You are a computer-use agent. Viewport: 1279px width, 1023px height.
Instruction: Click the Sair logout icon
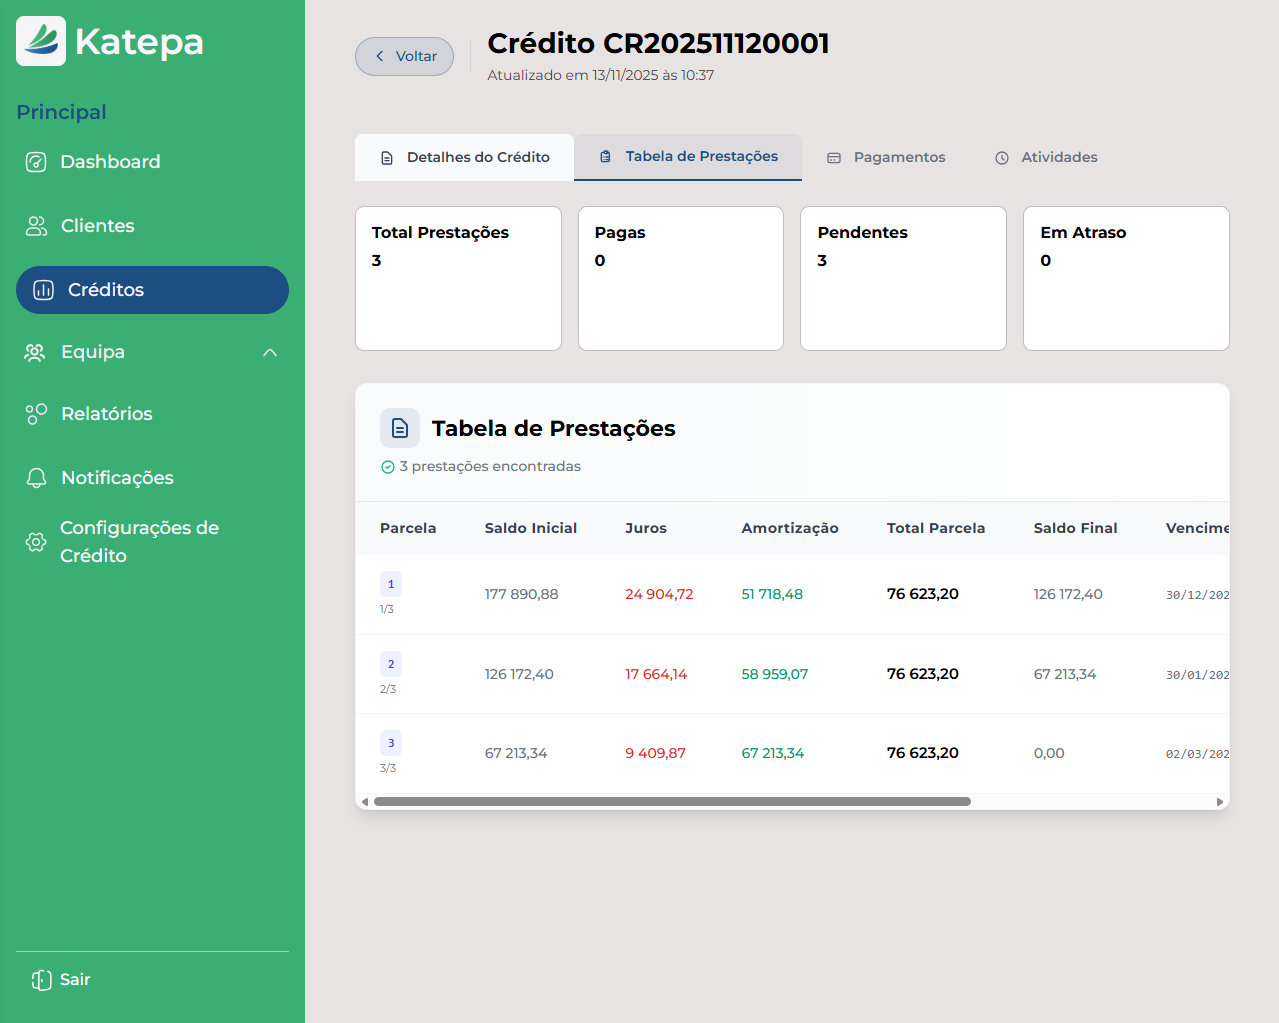coord(41,980)
